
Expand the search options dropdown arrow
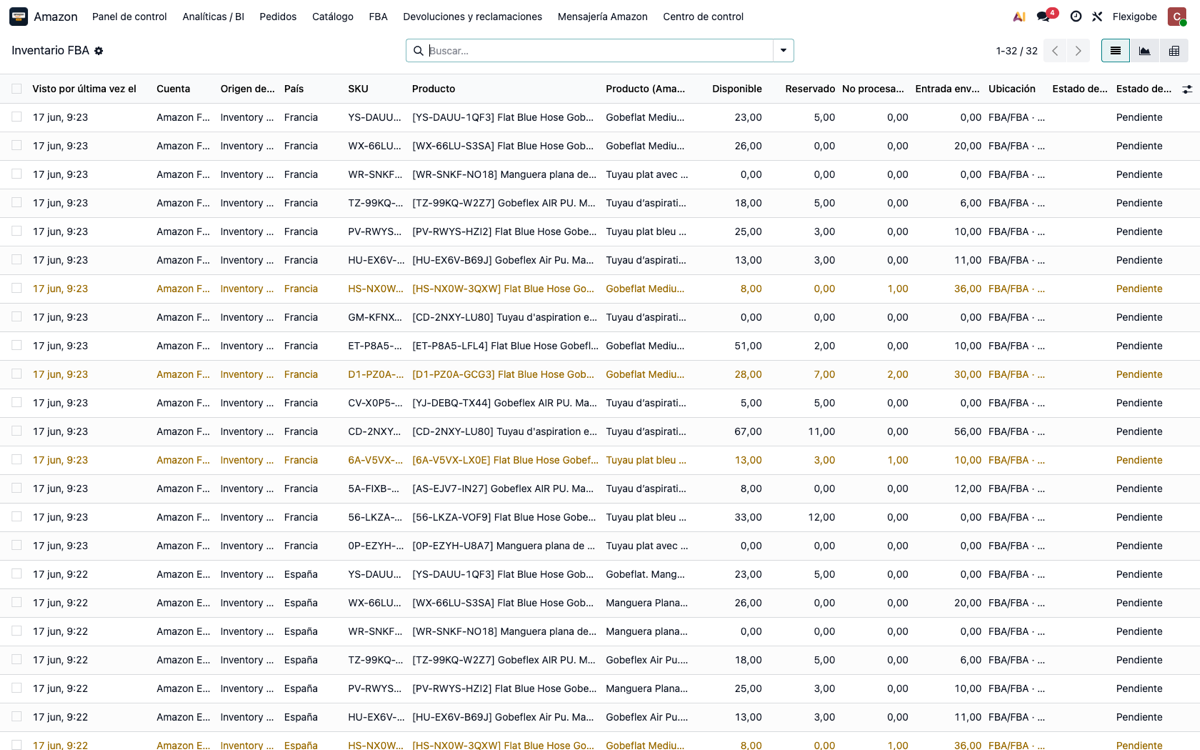tap(783, 51)
